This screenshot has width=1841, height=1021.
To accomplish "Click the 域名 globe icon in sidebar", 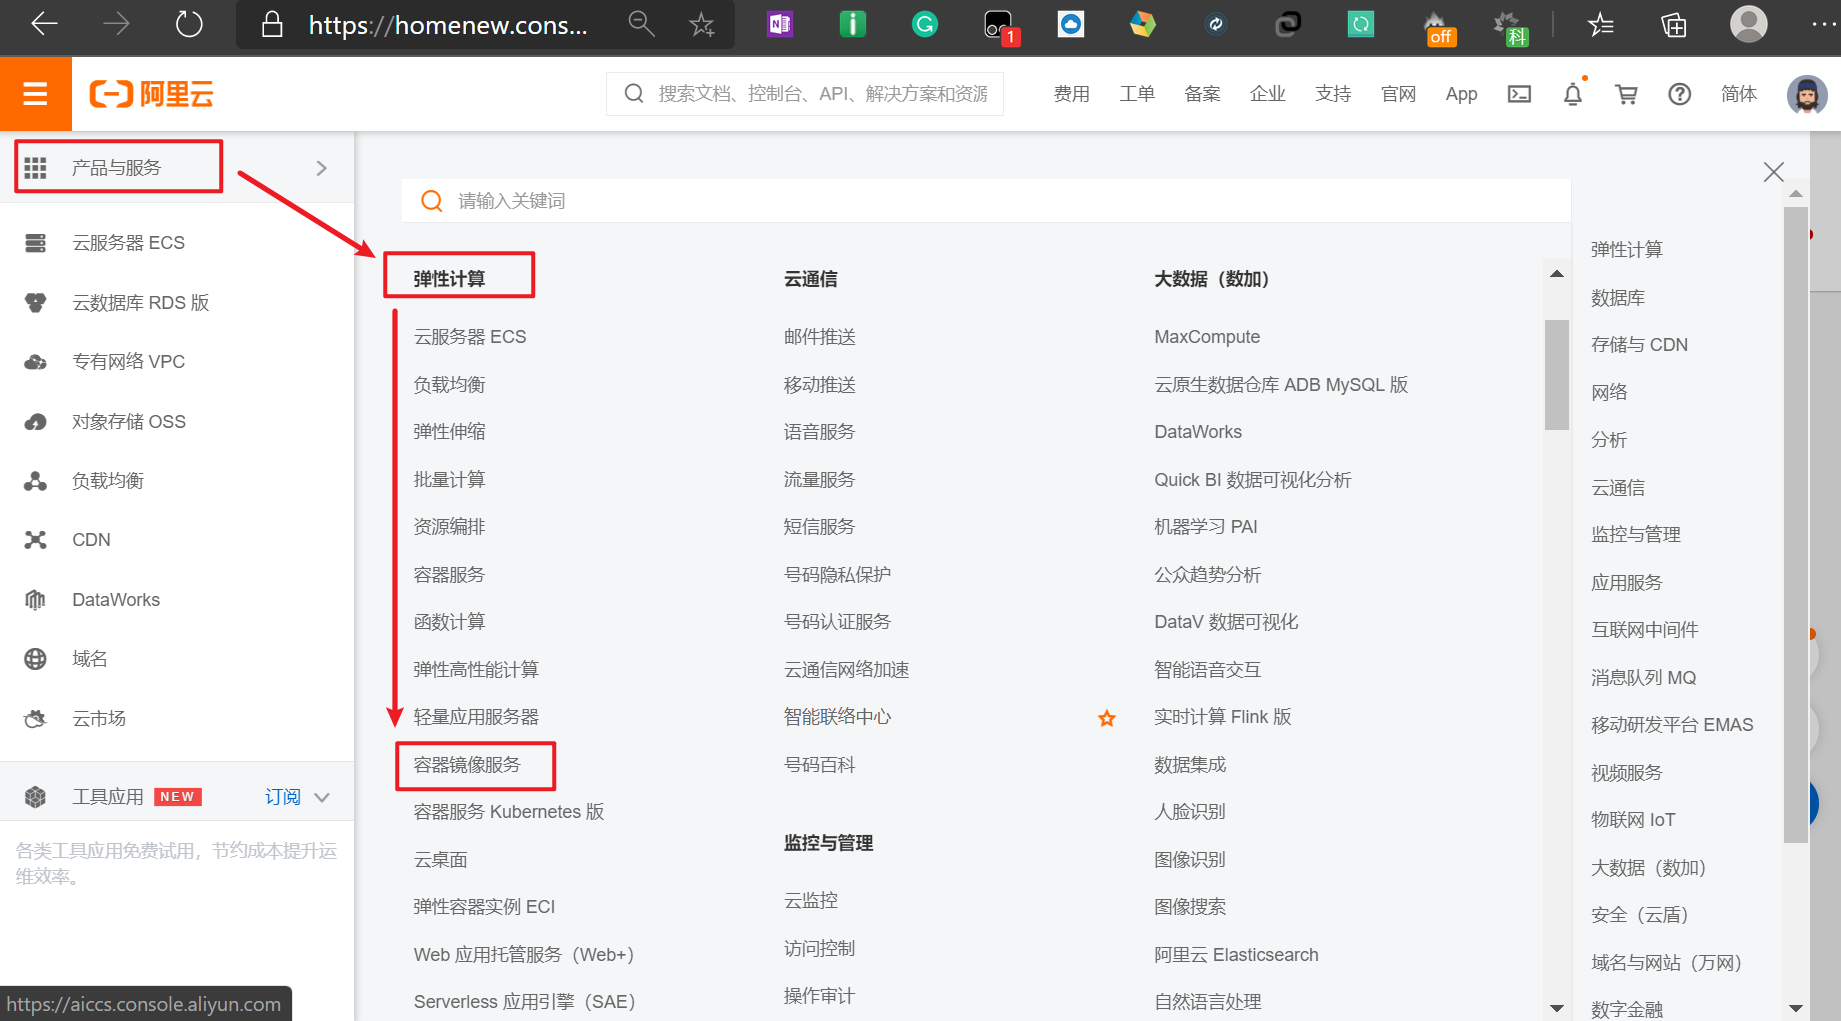I will (x=35, y=659).
